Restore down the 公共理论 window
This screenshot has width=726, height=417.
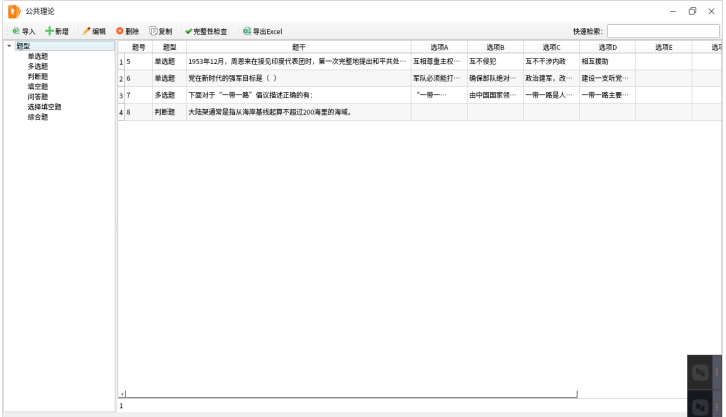pyautogui.click(x=692, y=12)
